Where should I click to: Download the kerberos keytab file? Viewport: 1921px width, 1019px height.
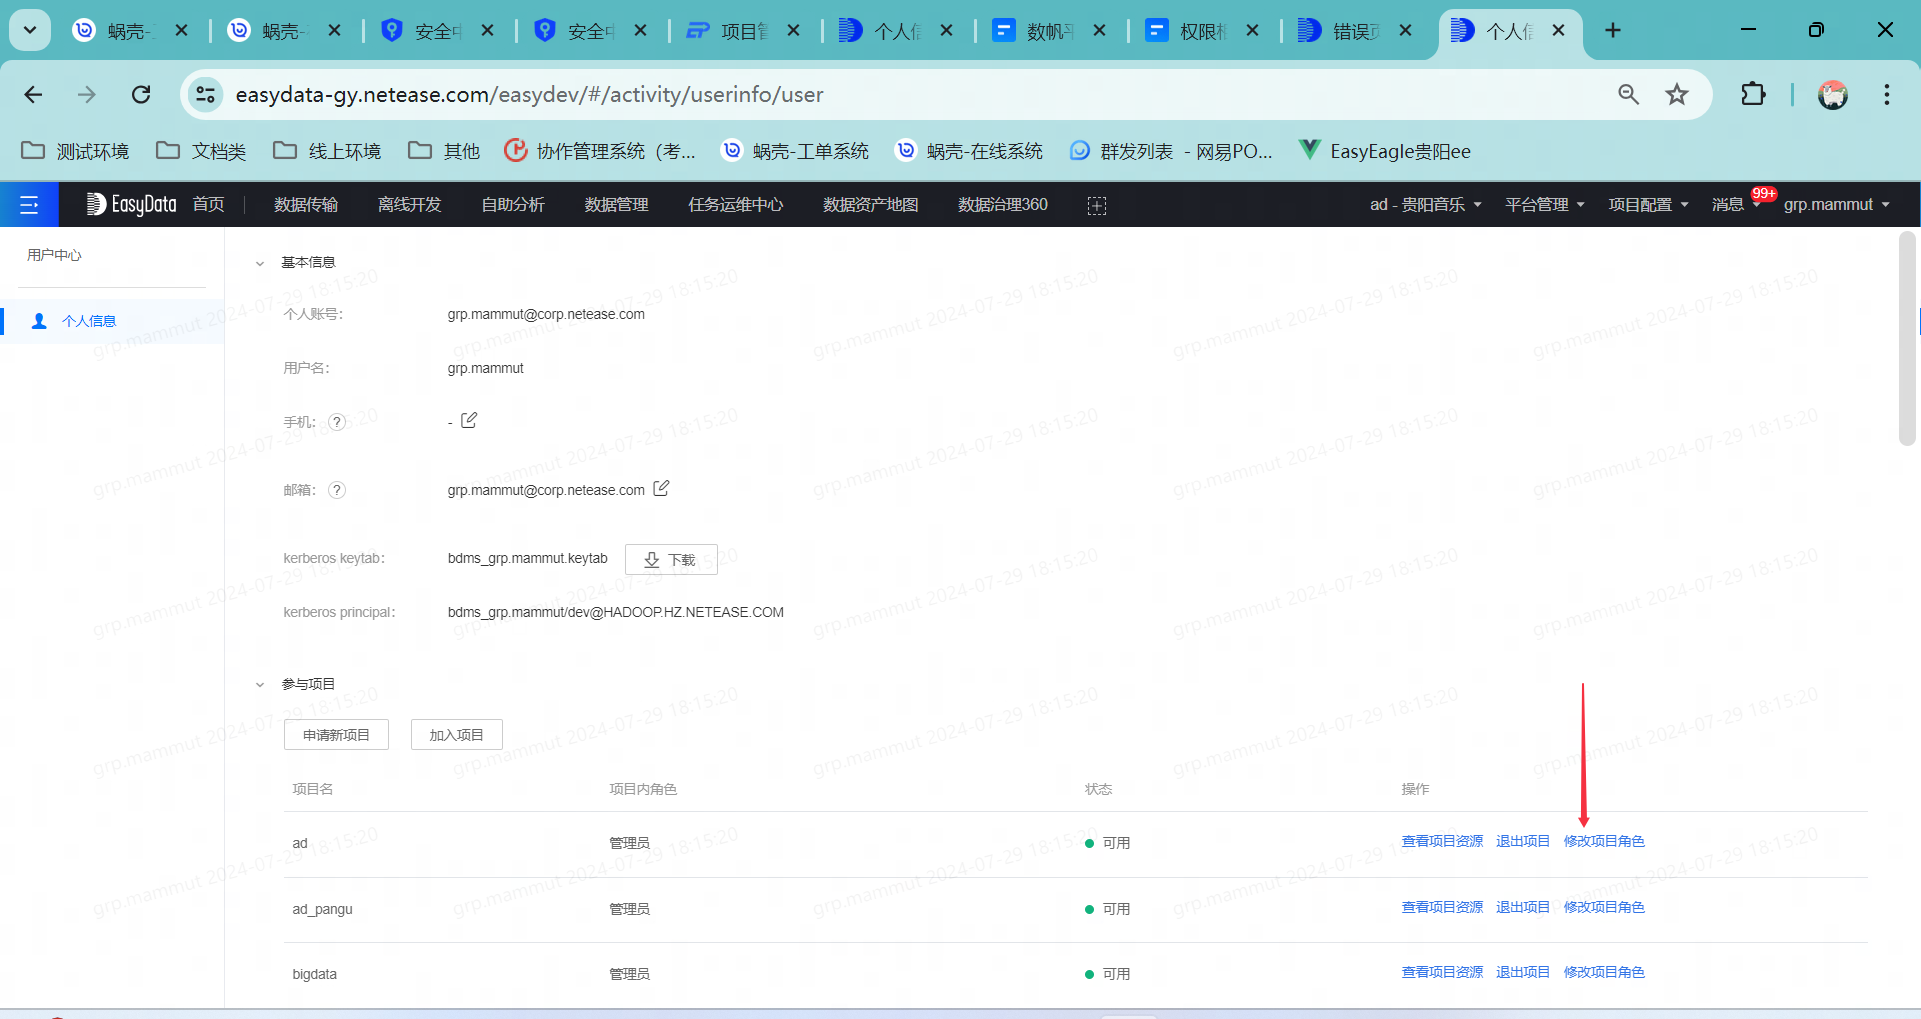coord(671,559)
